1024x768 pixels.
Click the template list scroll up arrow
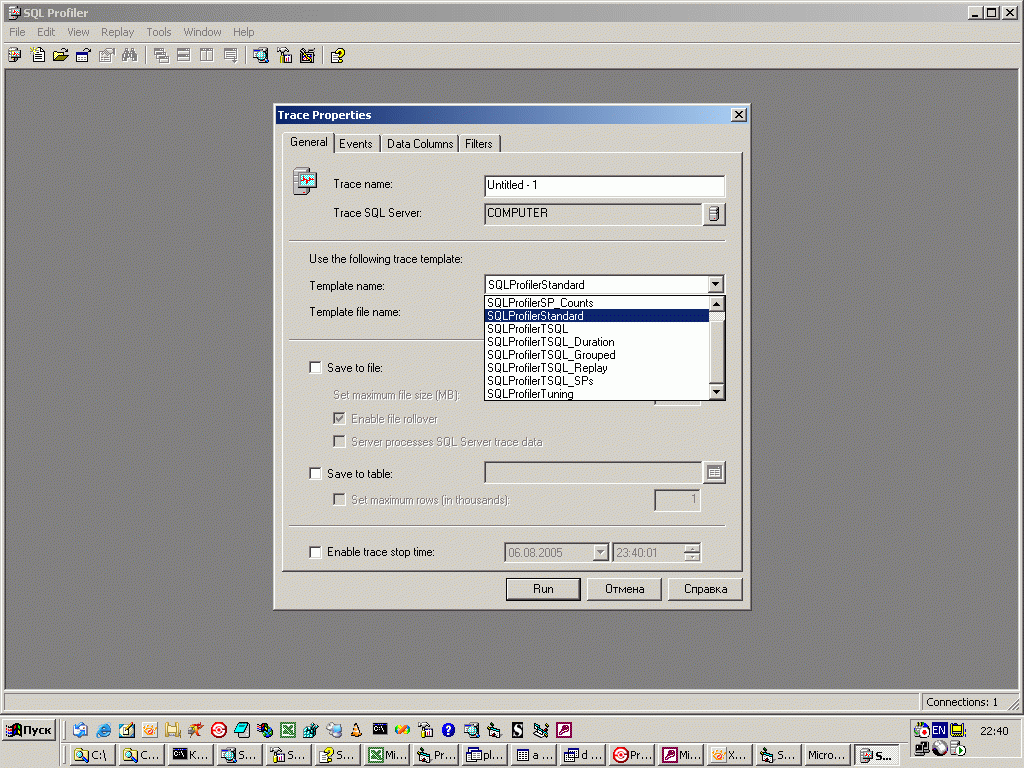point(716,304)
